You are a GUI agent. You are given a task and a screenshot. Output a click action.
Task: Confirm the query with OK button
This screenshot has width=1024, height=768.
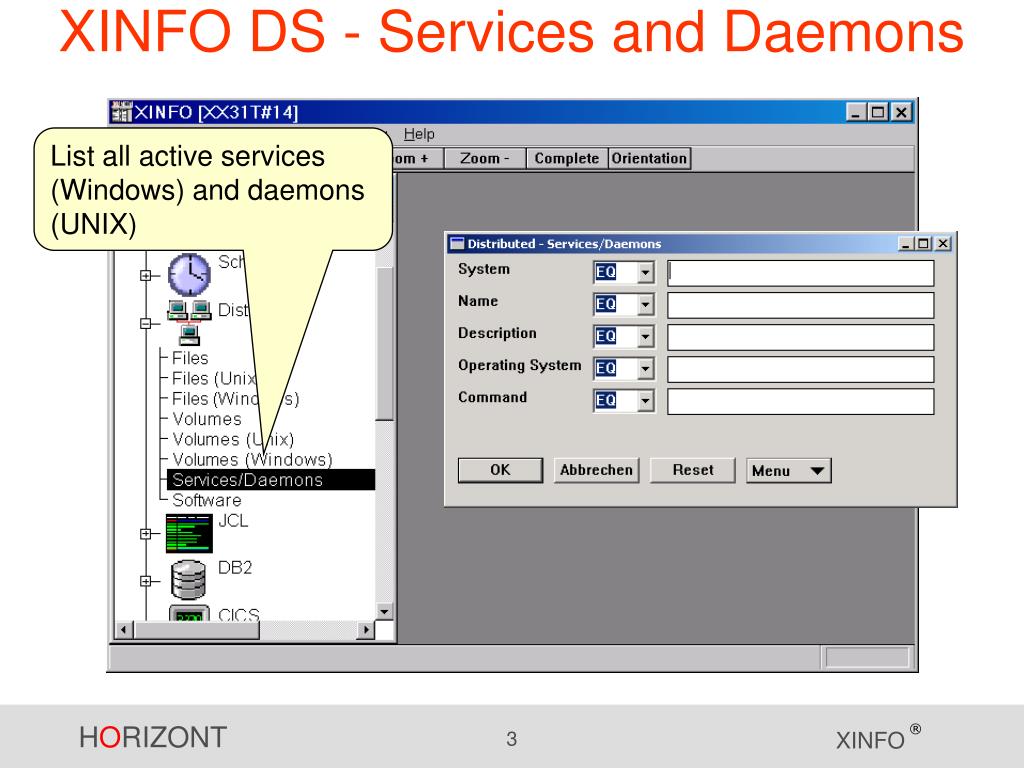coord(500,470)
